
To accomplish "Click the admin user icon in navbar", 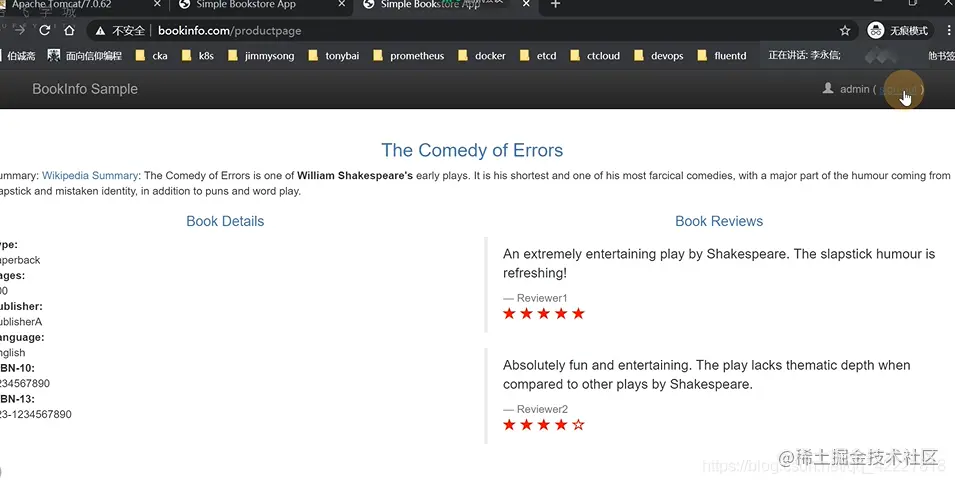I will (x=828, y=89).
